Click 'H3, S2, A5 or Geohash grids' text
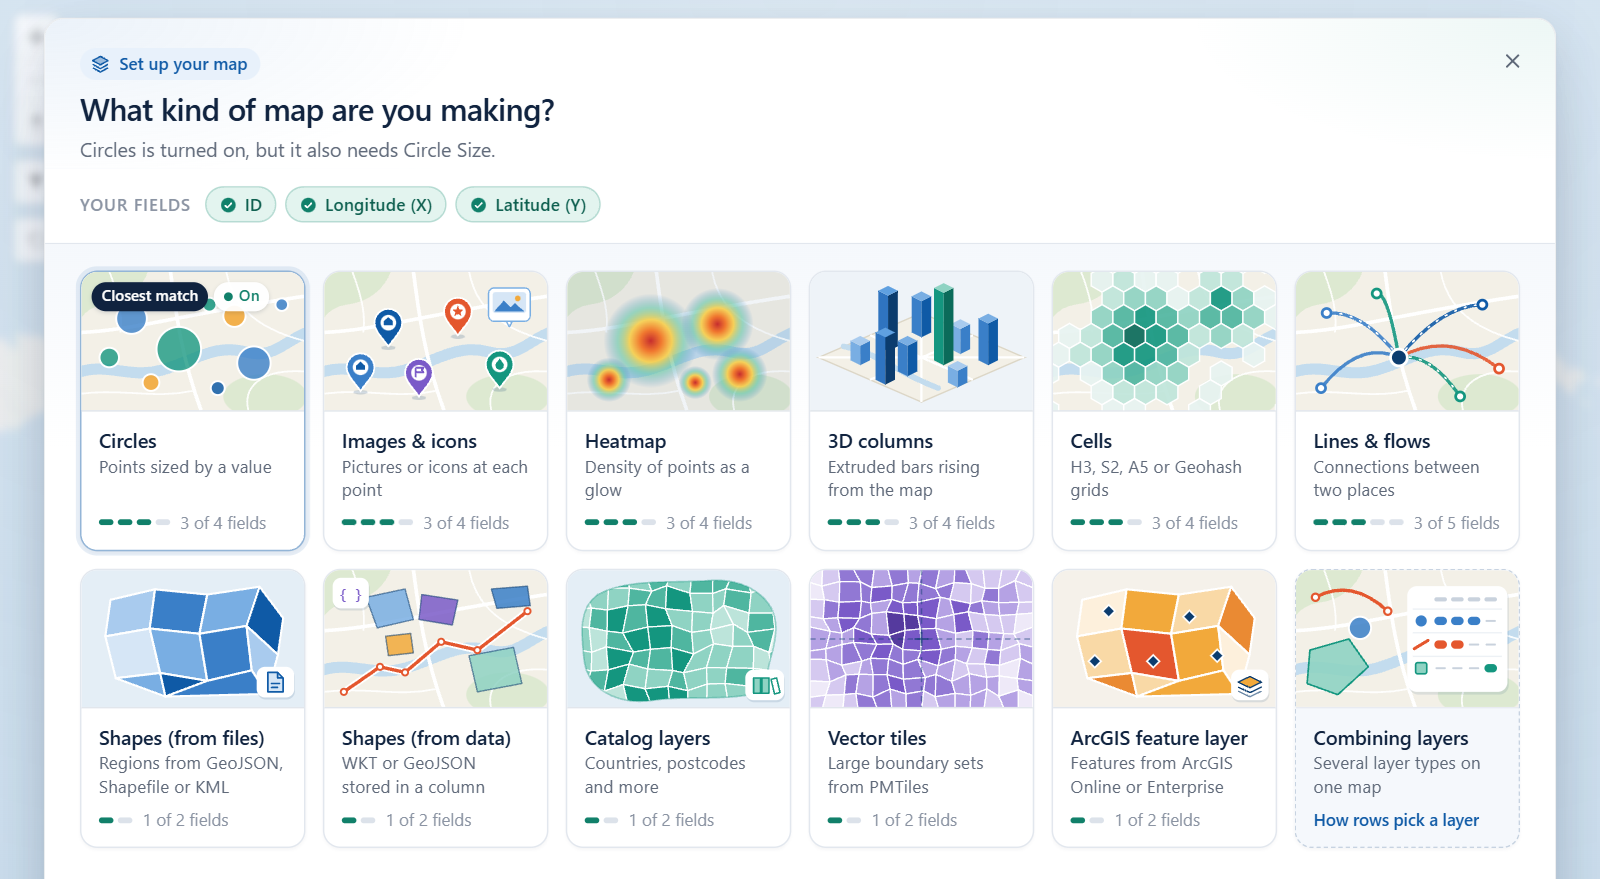 (x=1156, y=479)
